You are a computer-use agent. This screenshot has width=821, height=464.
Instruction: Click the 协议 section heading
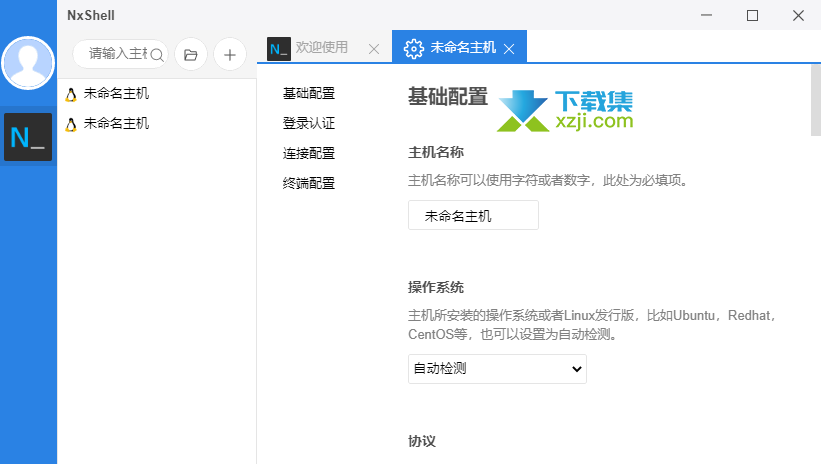[422, 441]
